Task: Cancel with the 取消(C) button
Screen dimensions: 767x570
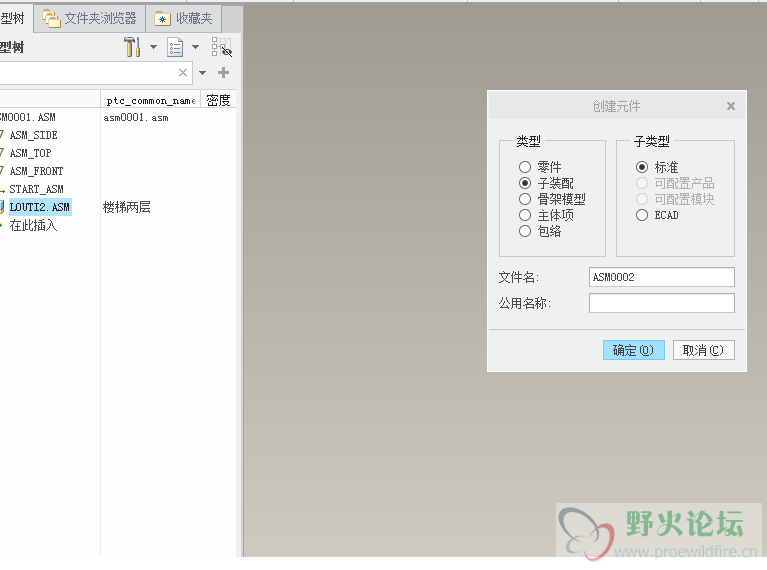Action: tap(703, 350)
